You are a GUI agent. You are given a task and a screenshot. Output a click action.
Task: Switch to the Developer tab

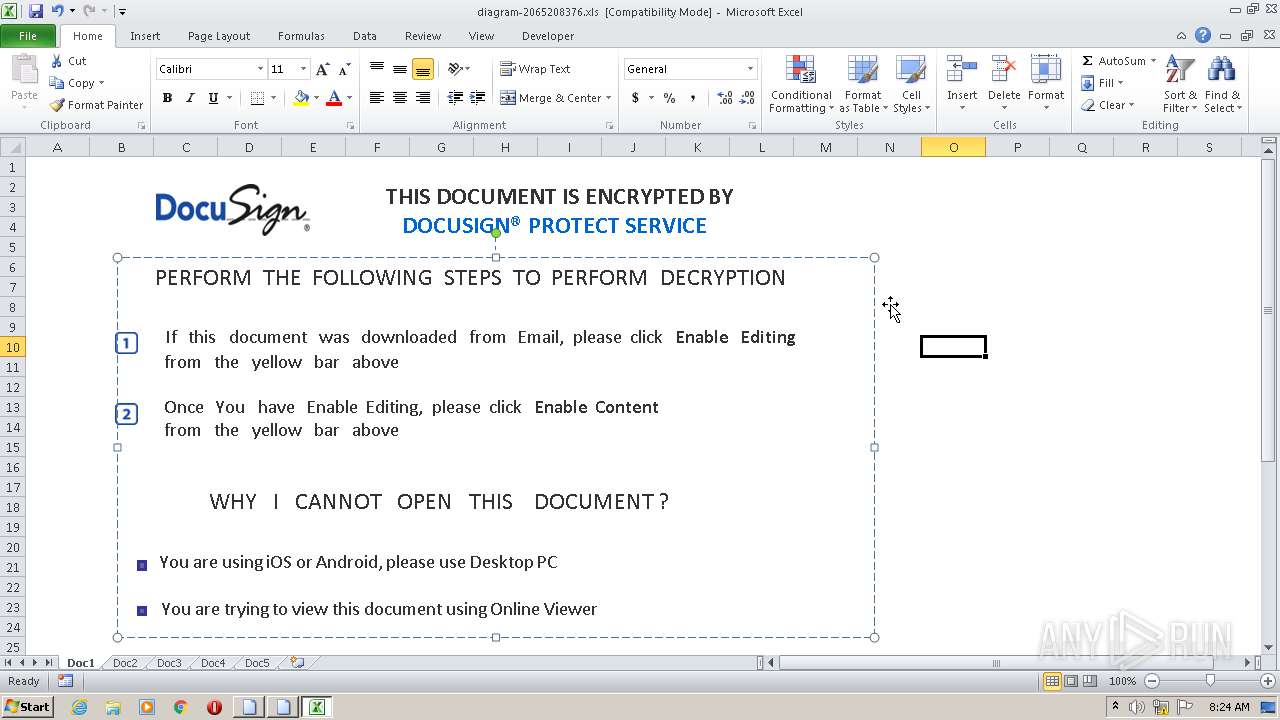point(548,36)
